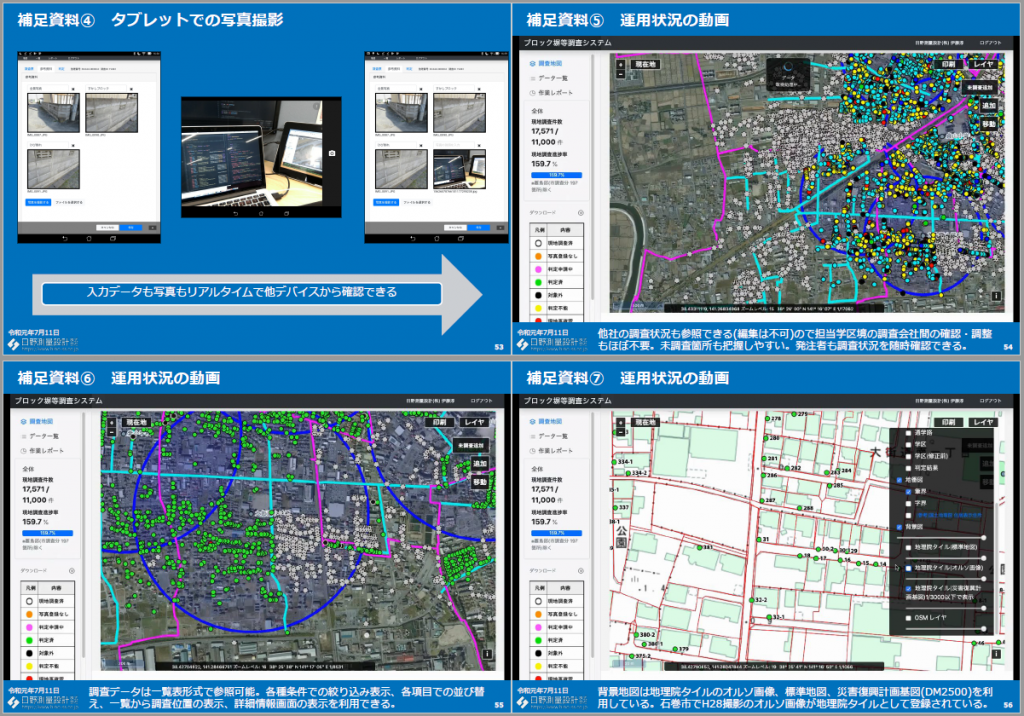Open the laptop photo thumbnail in the tablet gallery

point(461,173)
